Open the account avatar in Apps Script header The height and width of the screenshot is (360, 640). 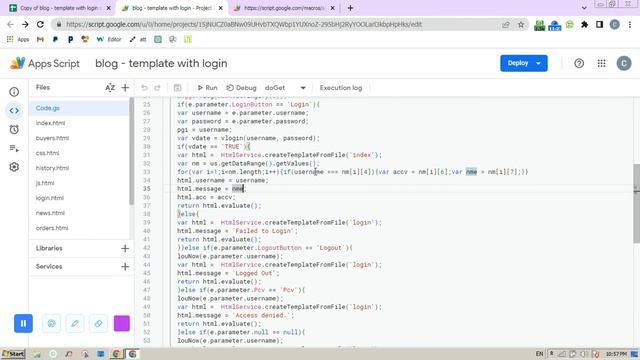624,63
